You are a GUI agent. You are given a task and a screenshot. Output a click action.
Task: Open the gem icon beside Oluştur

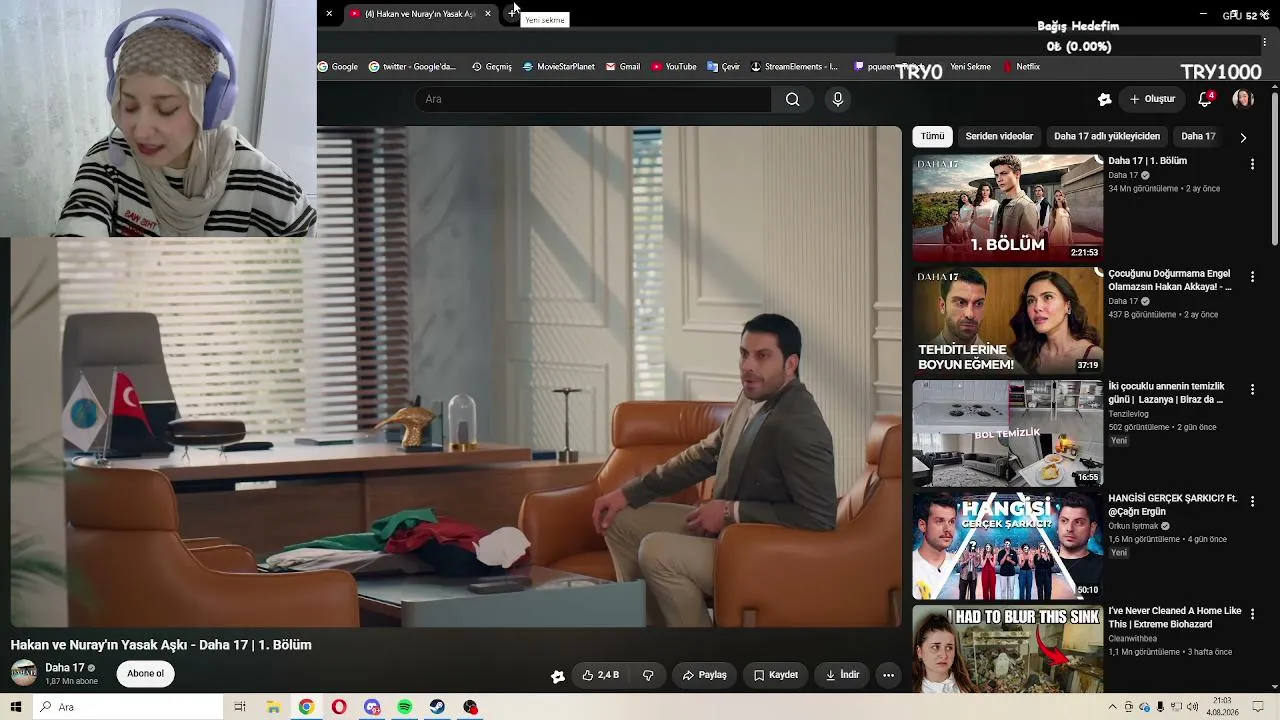pos(1104,99)
